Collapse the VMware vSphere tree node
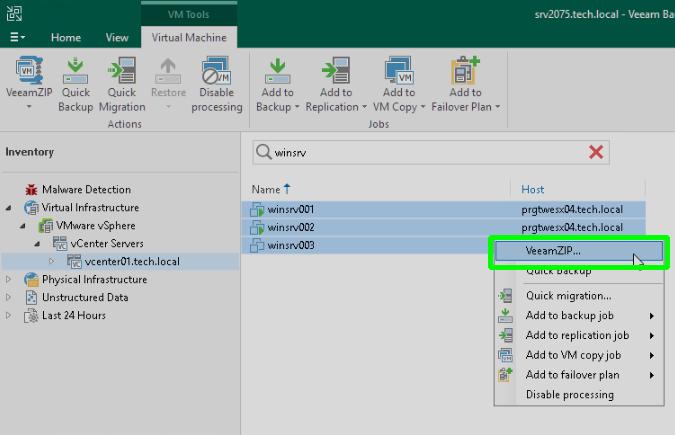The image size is (675, 435). pos(23,226)
